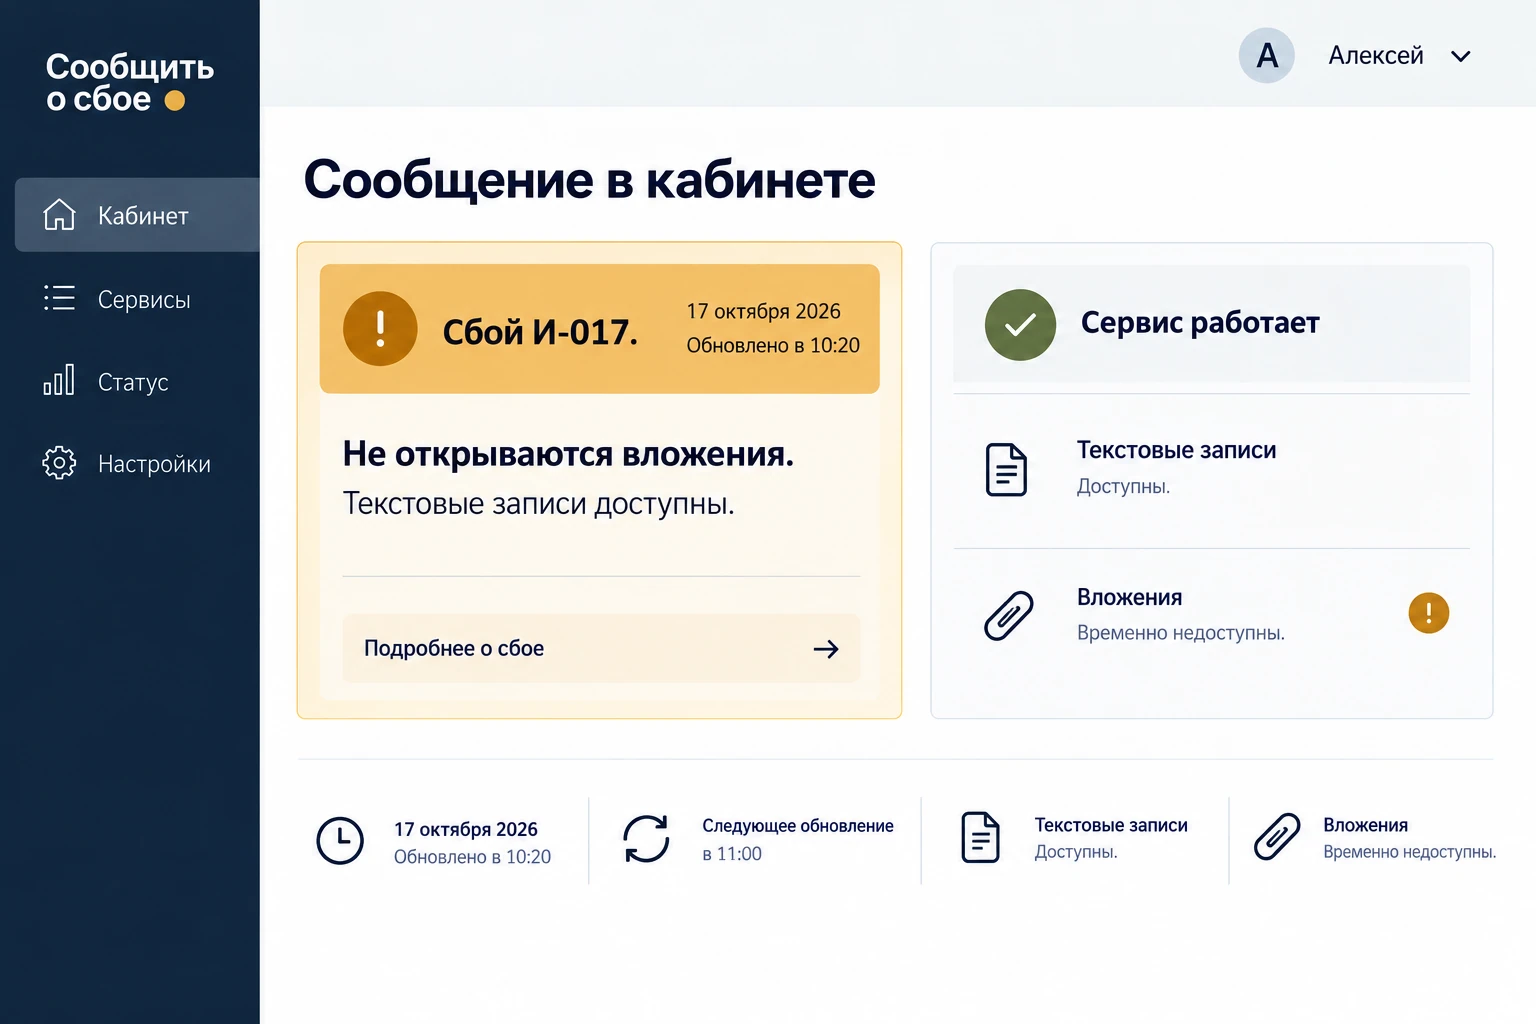Click the paperclip icon in the service status card

[x=1008, y=615]
